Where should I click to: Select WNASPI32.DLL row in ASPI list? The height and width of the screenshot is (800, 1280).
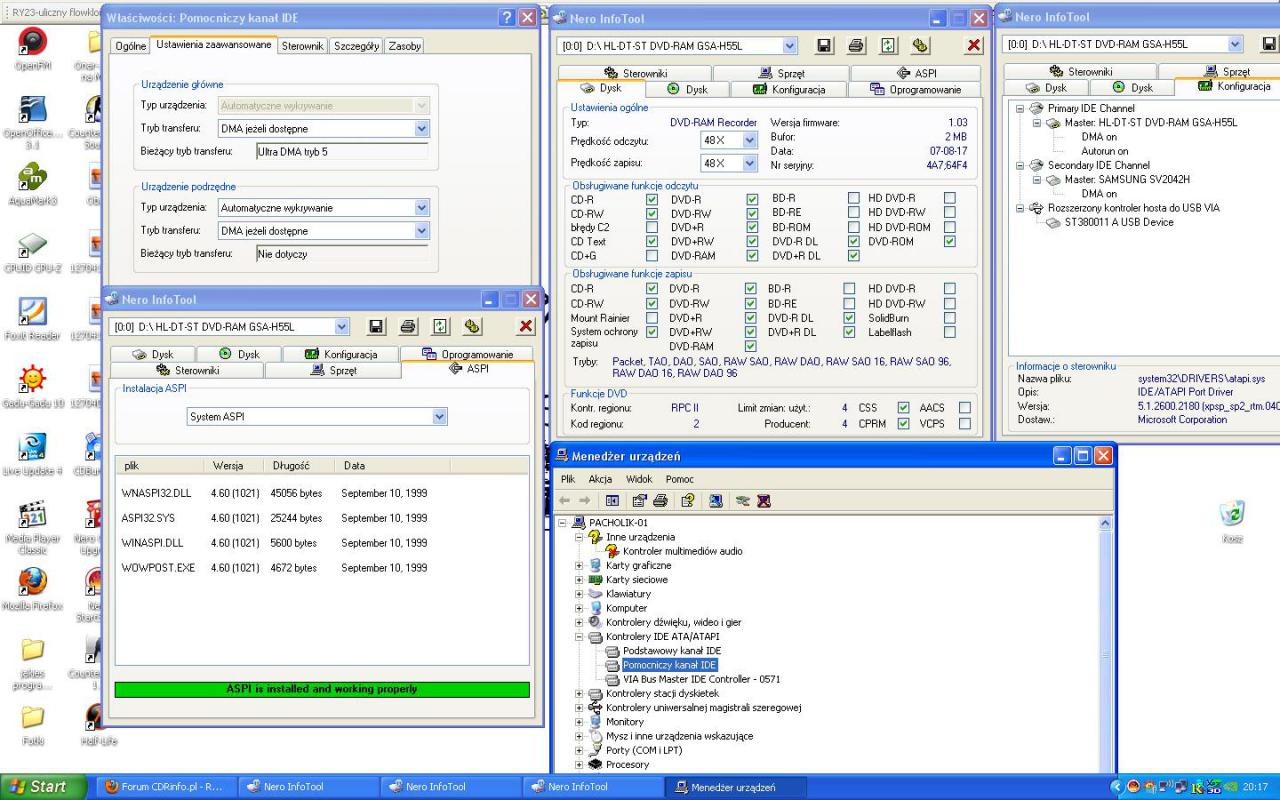tap(322, 493)
